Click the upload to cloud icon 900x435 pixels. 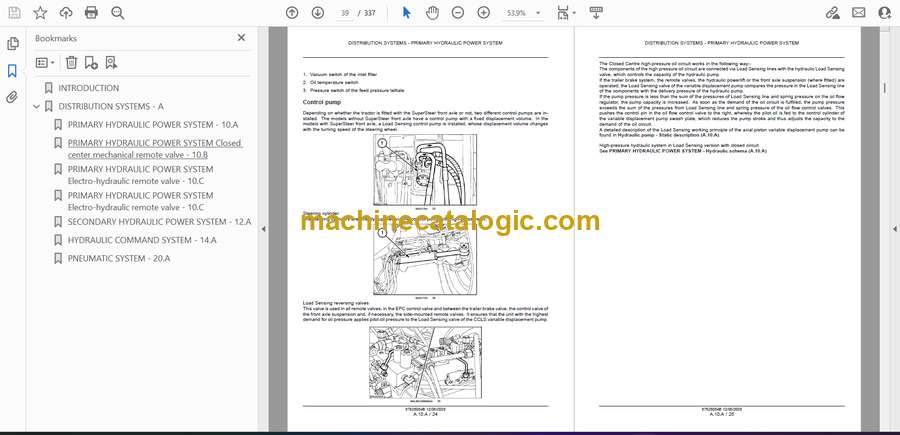[x=66, y=13]
